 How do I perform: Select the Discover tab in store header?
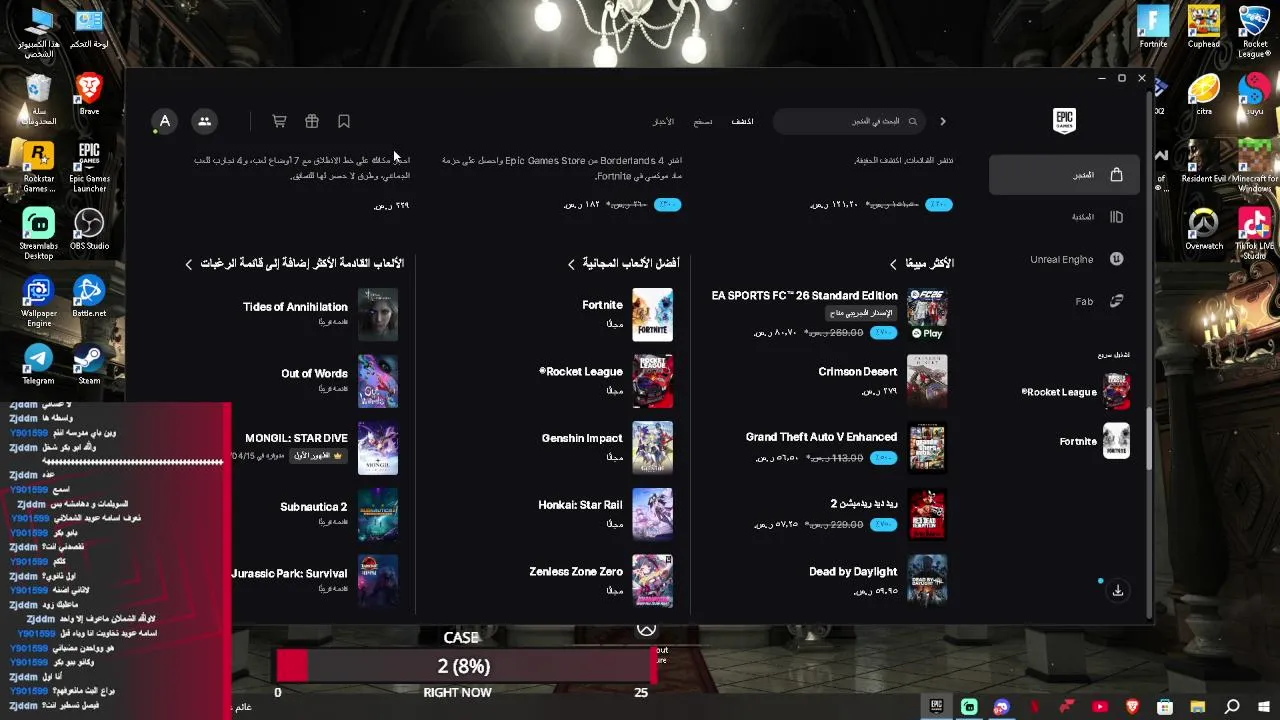[x=742, y=121]
